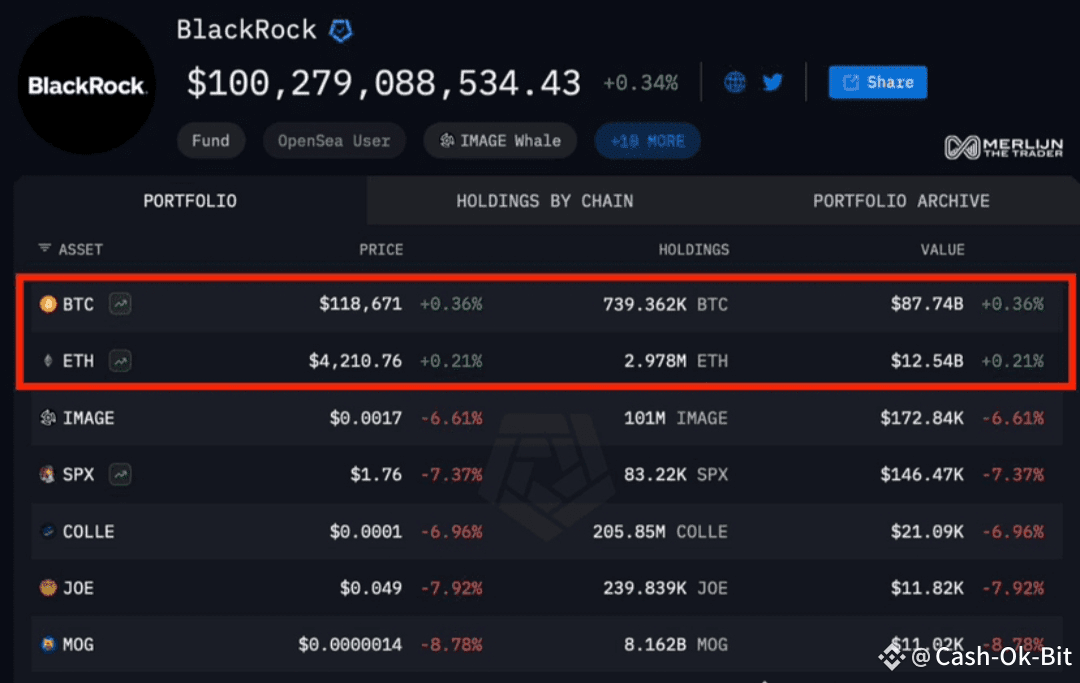Image resolution: width=1080 pixels, height=683 pixels.
Task: Select the COLLE asset name
Action: tap(88, 532)
